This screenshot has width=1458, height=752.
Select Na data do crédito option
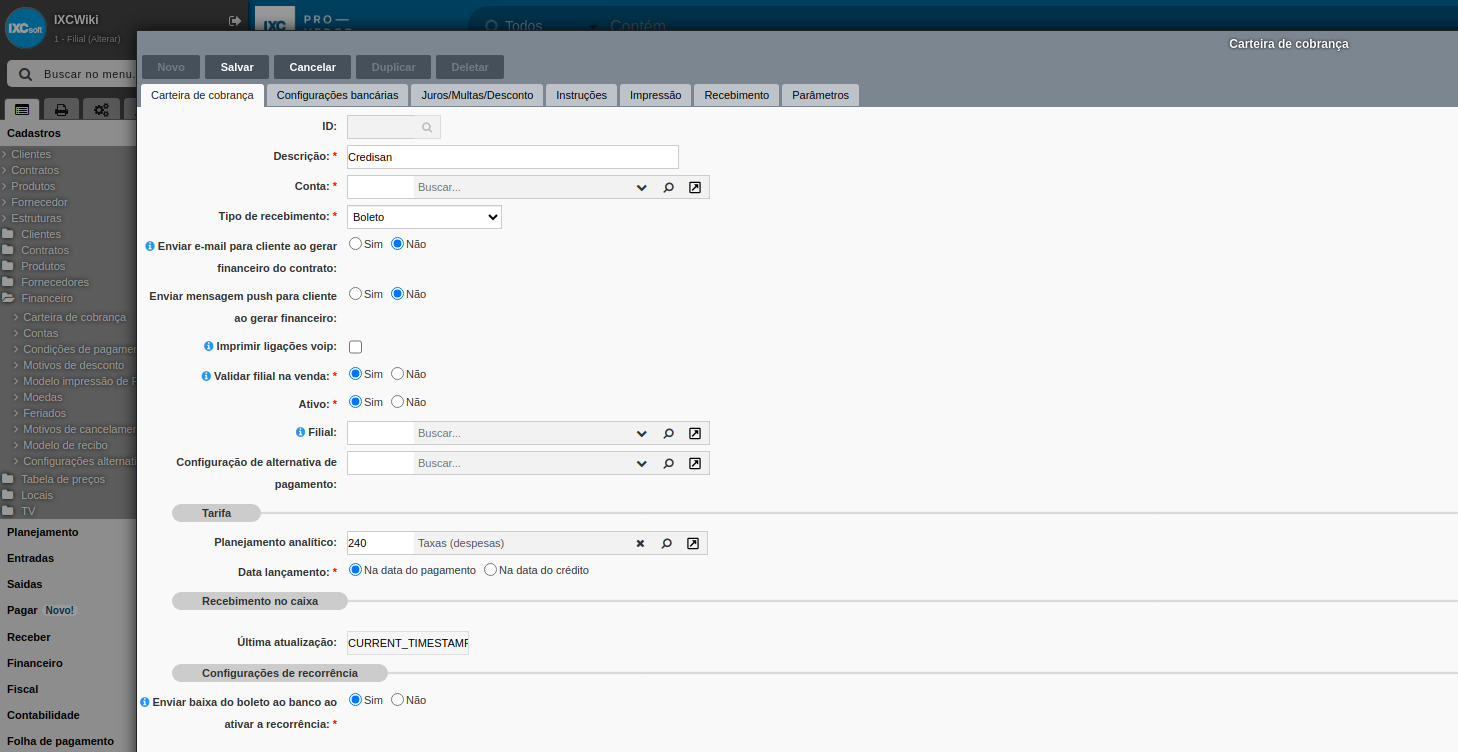click(490, 569)
